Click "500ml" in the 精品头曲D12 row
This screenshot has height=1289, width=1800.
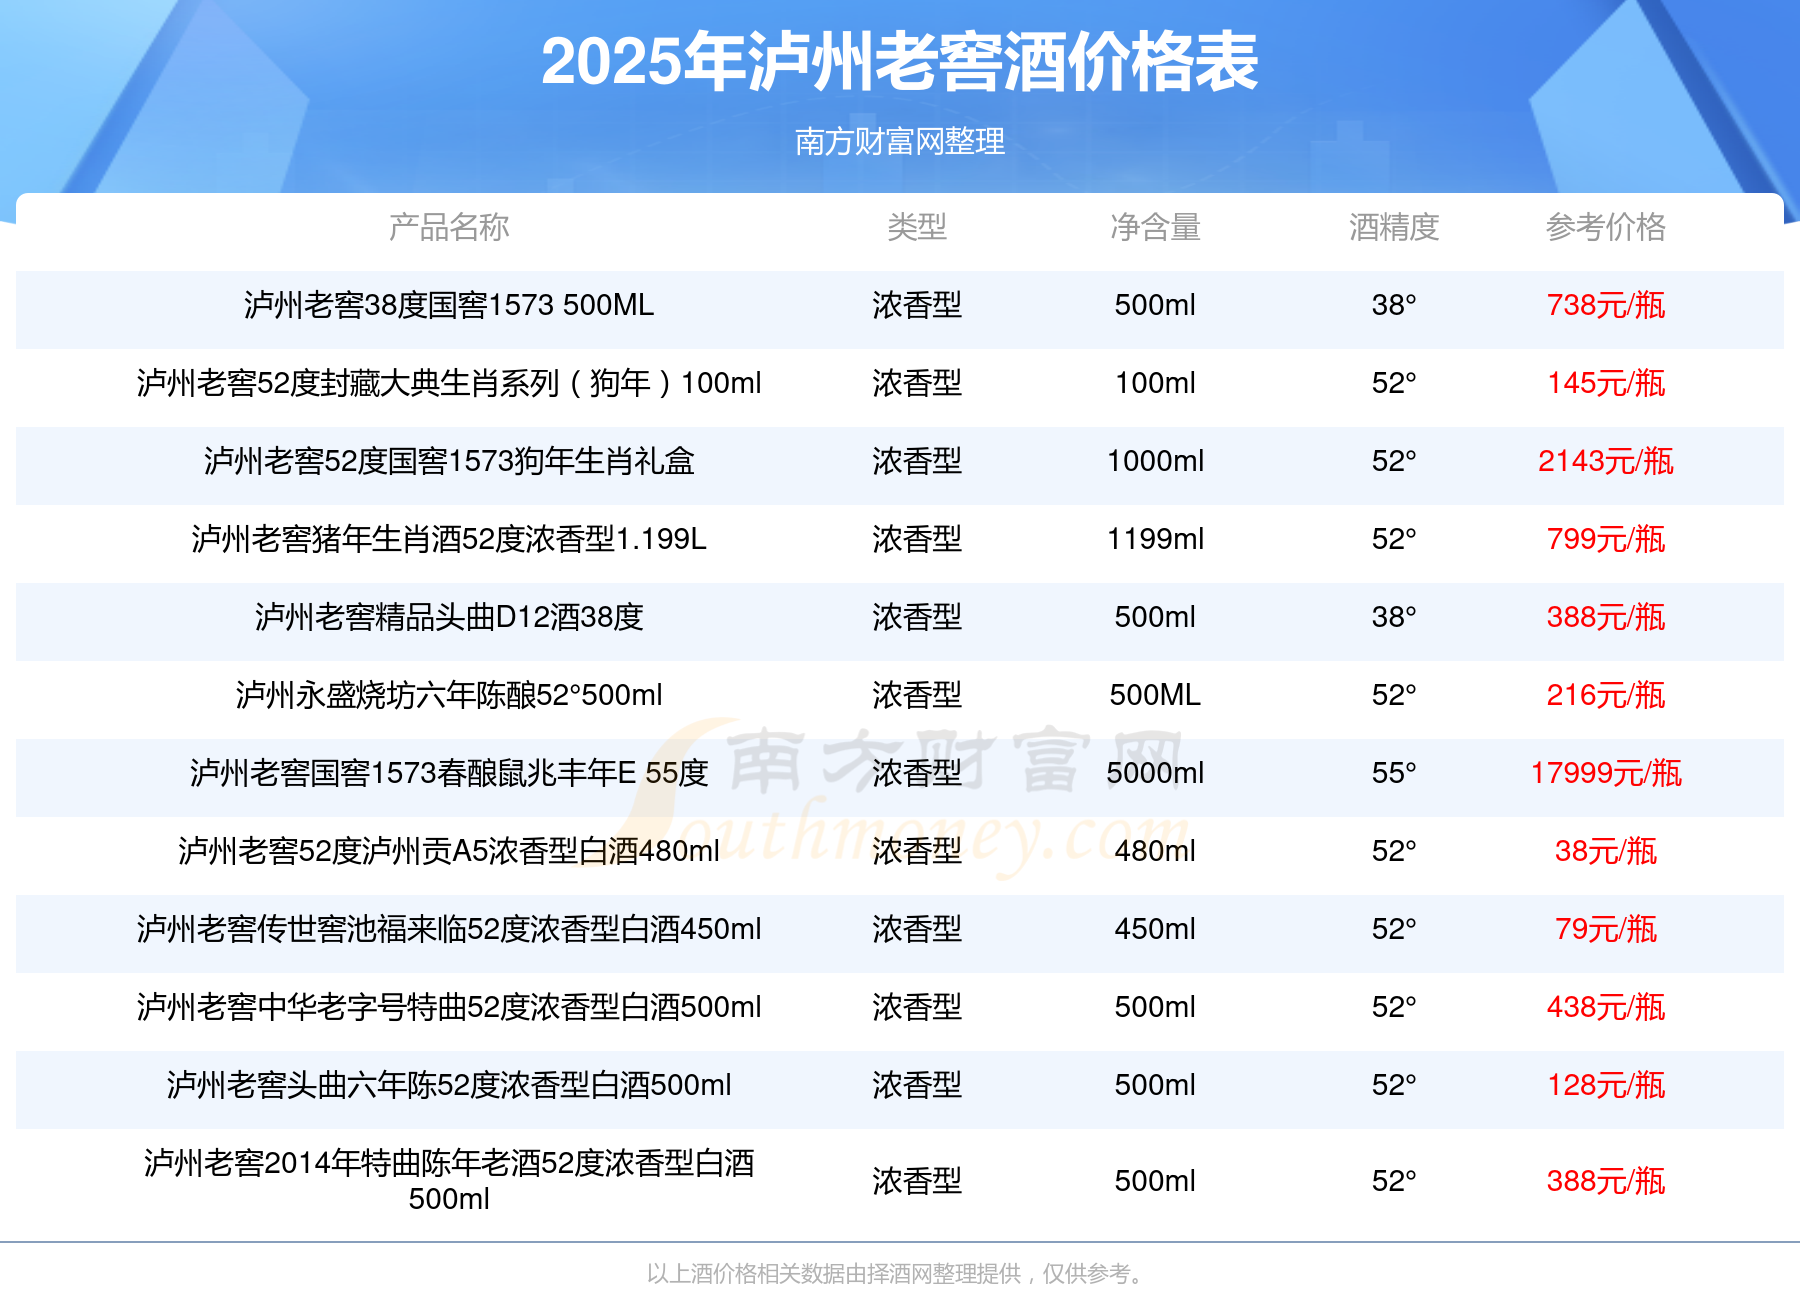coord(1155,617)
